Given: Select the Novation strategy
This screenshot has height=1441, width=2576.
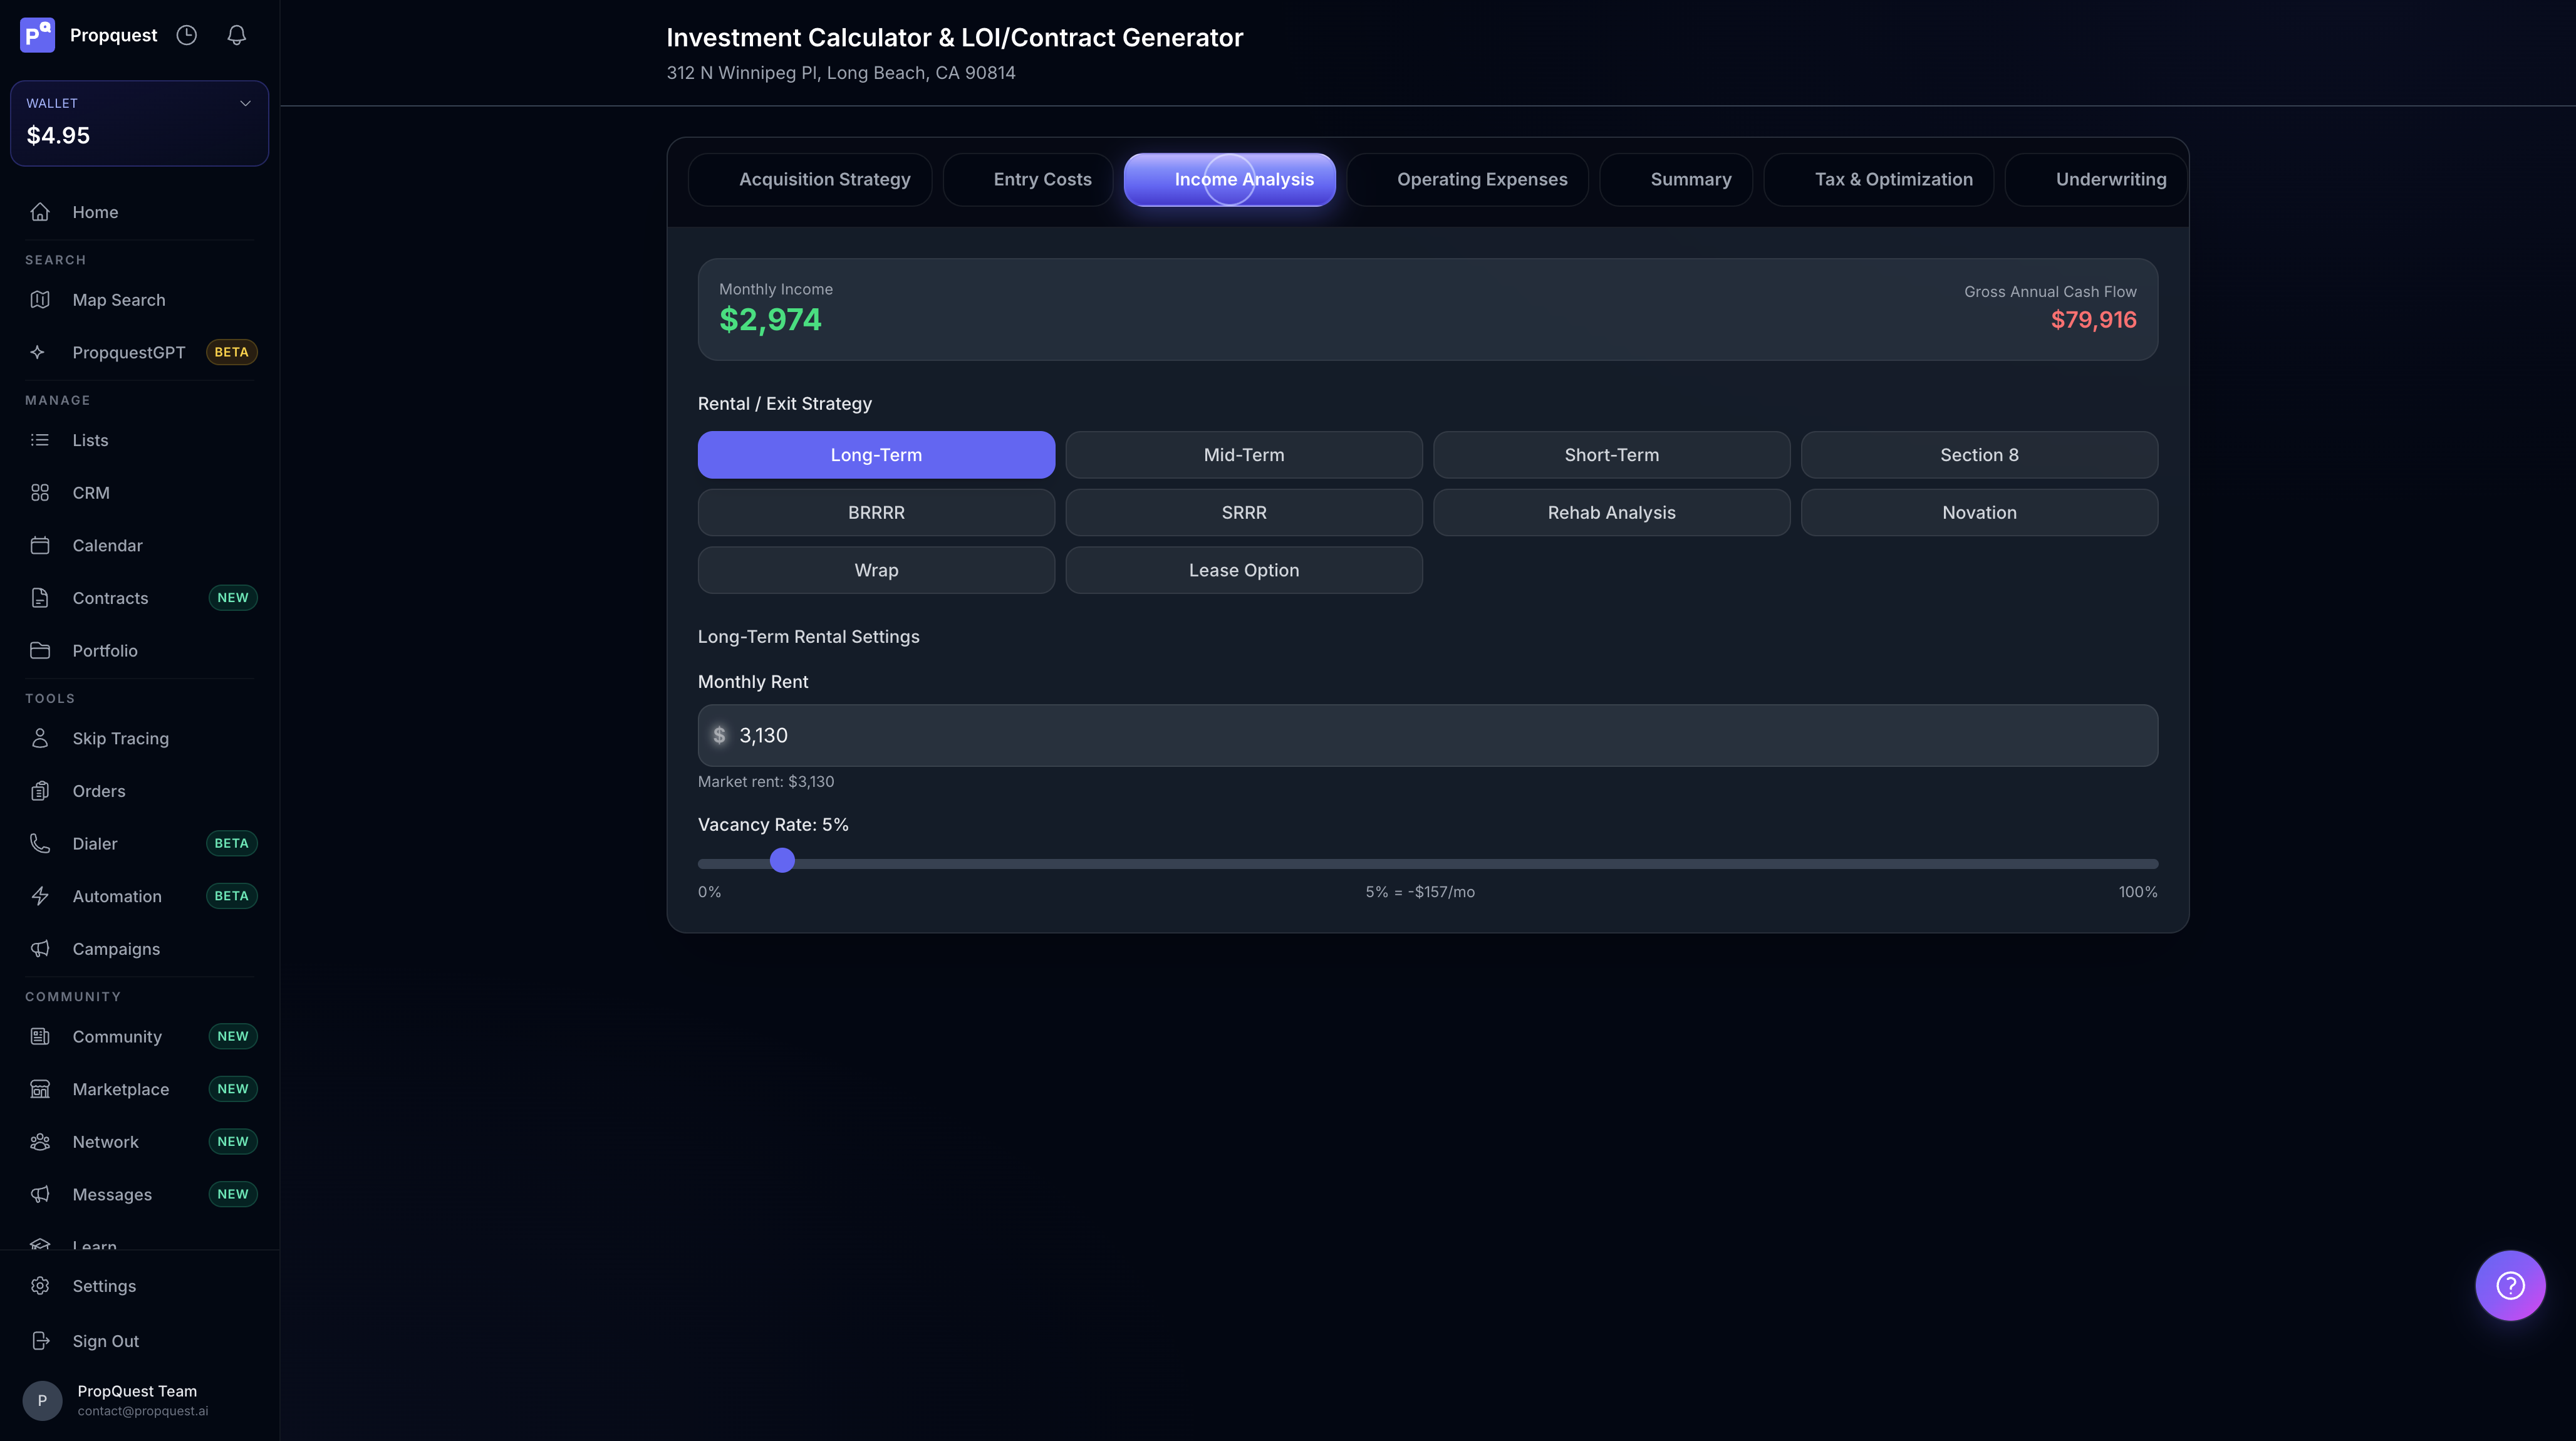Looking at the screenshot, I should click(1980, 513).
